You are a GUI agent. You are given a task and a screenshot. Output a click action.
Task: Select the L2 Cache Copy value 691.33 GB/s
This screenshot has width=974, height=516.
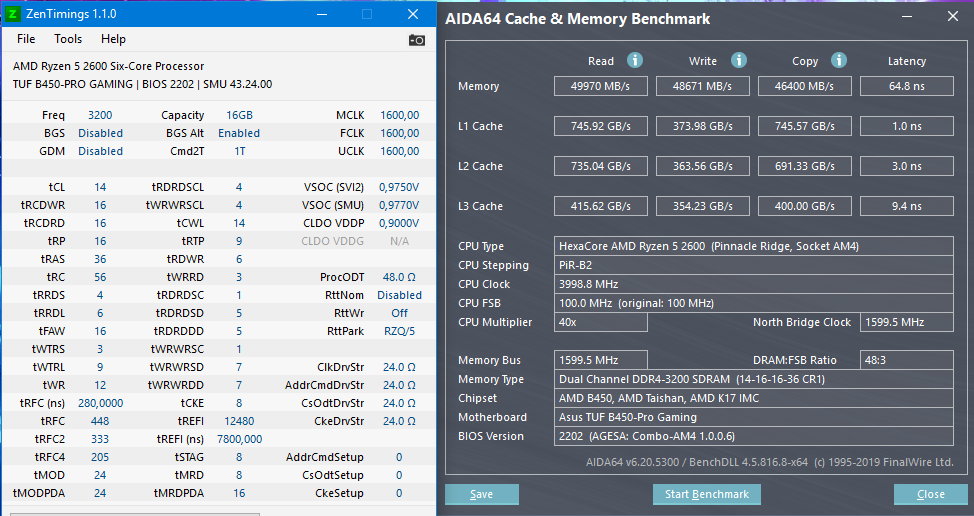(x=804, y=166)
